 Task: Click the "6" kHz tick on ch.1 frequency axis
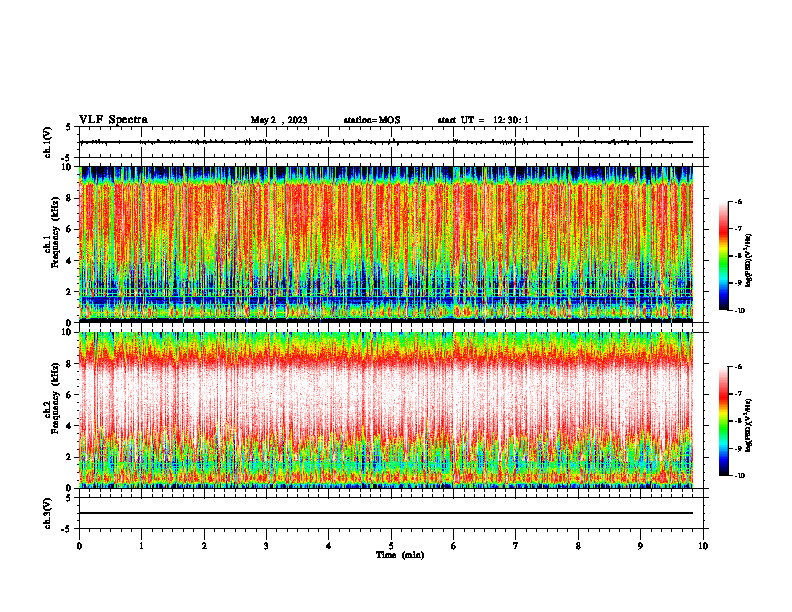70,229
